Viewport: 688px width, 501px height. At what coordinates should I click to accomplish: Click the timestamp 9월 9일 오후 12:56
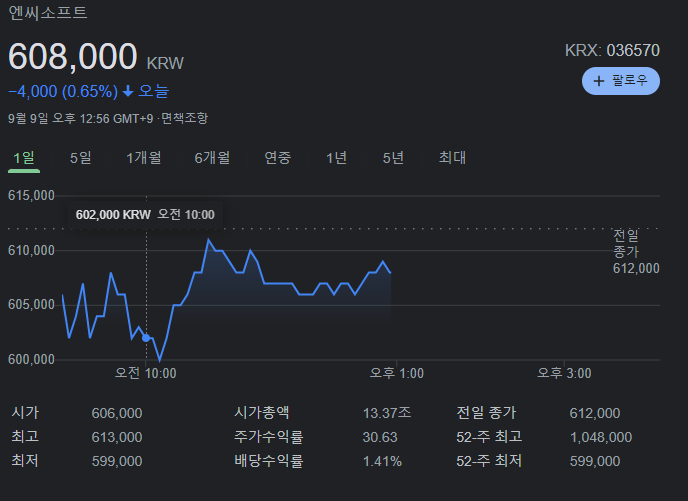click(x=59, y=118)
